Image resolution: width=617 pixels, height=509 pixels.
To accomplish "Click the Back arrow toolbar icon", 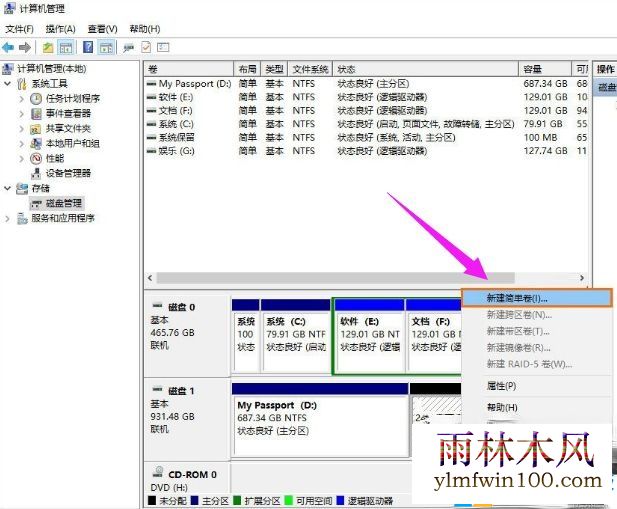I will pos(8,48).
